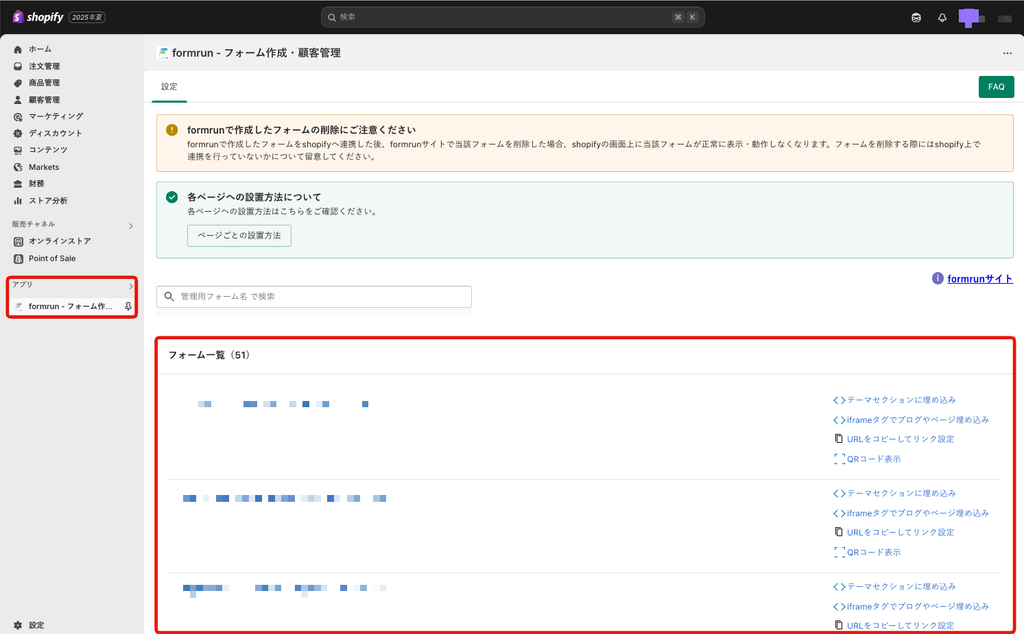The height and width of the screenshot is (634, 1024).
Task: Select the マーケティング sidebar icon
Action: 18,117
